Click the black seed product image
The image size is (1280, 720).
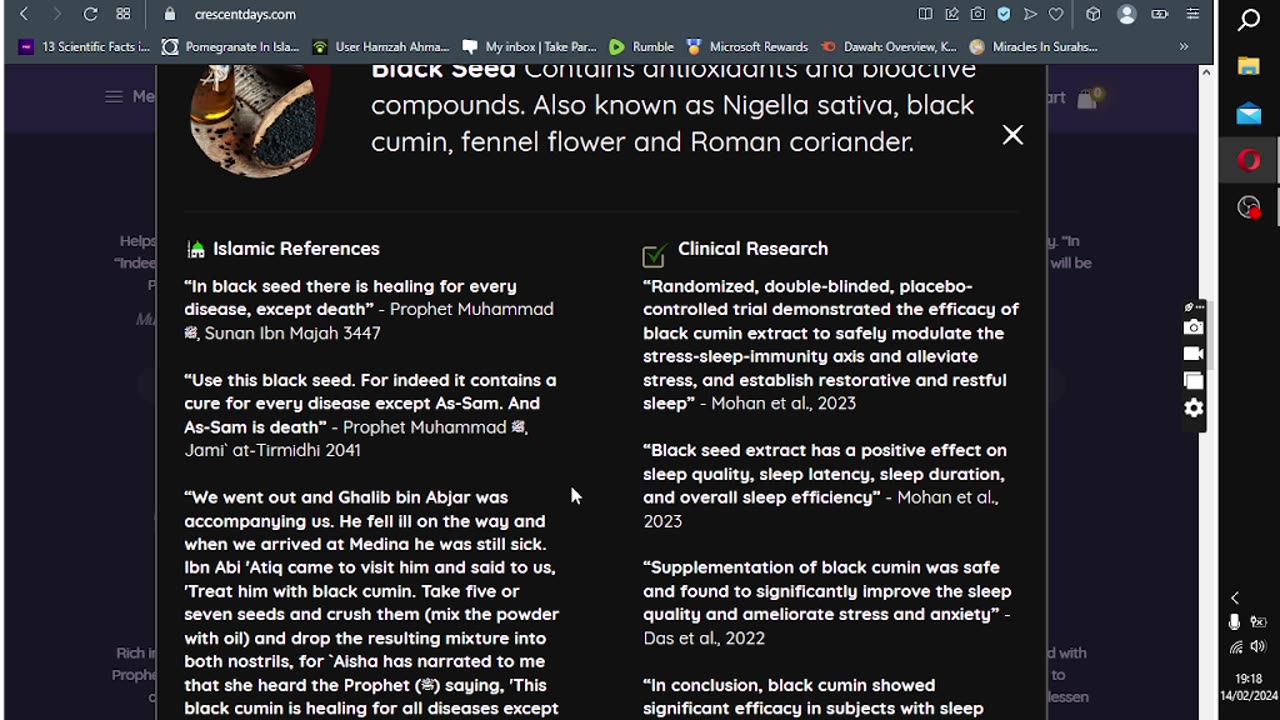[260, 122]
